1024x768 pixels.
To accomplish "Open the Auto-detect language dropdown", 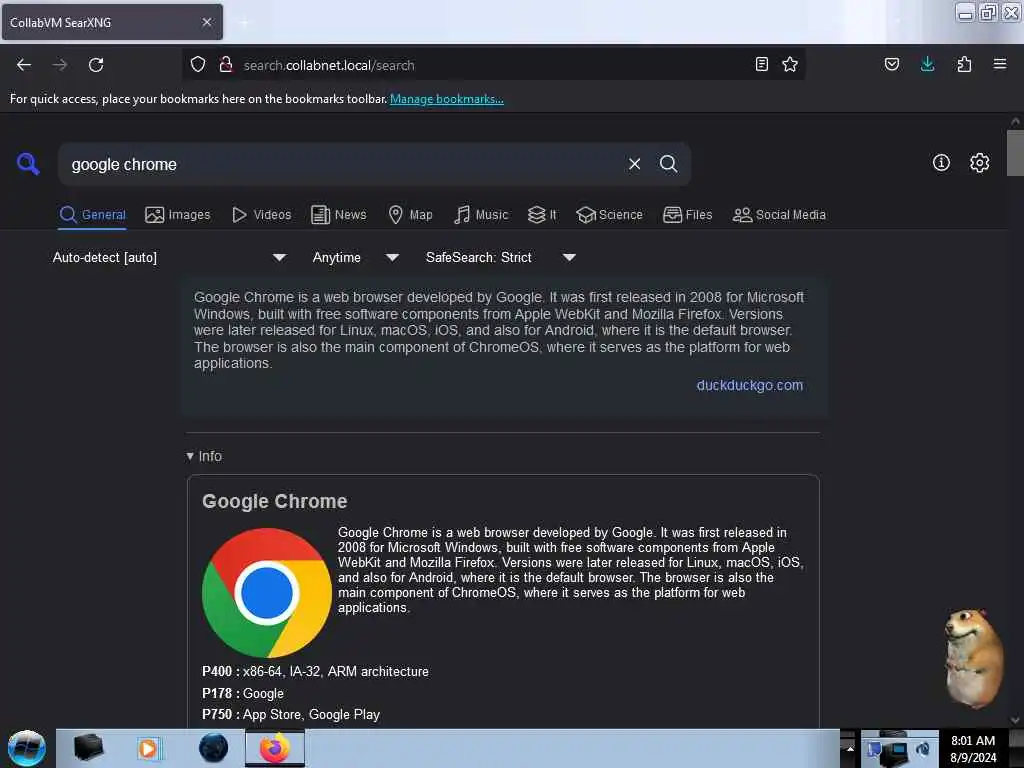I will point(169,257).
